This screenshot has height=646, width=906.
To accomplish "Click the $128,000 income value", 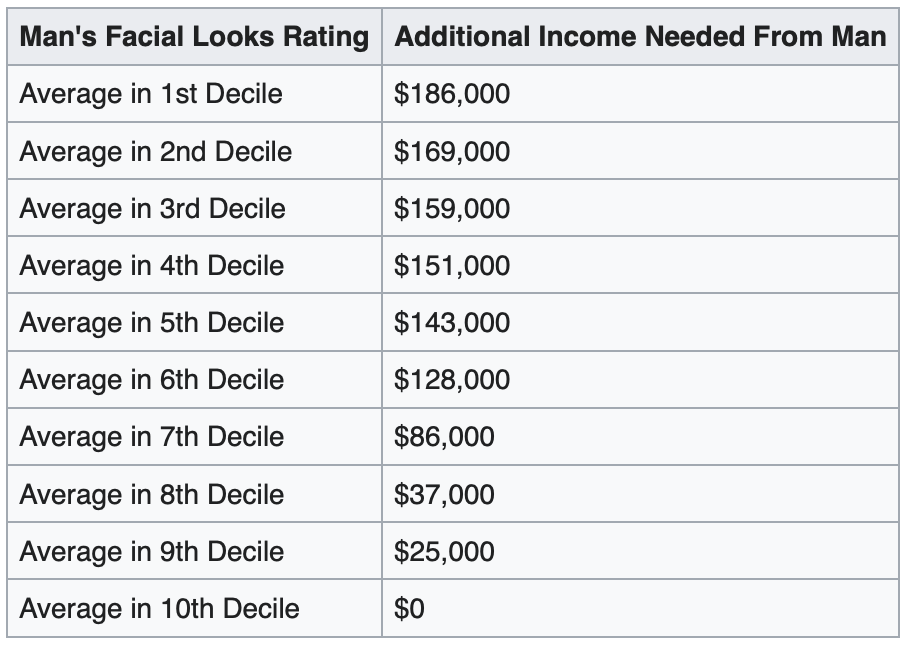I will [452, 380].
